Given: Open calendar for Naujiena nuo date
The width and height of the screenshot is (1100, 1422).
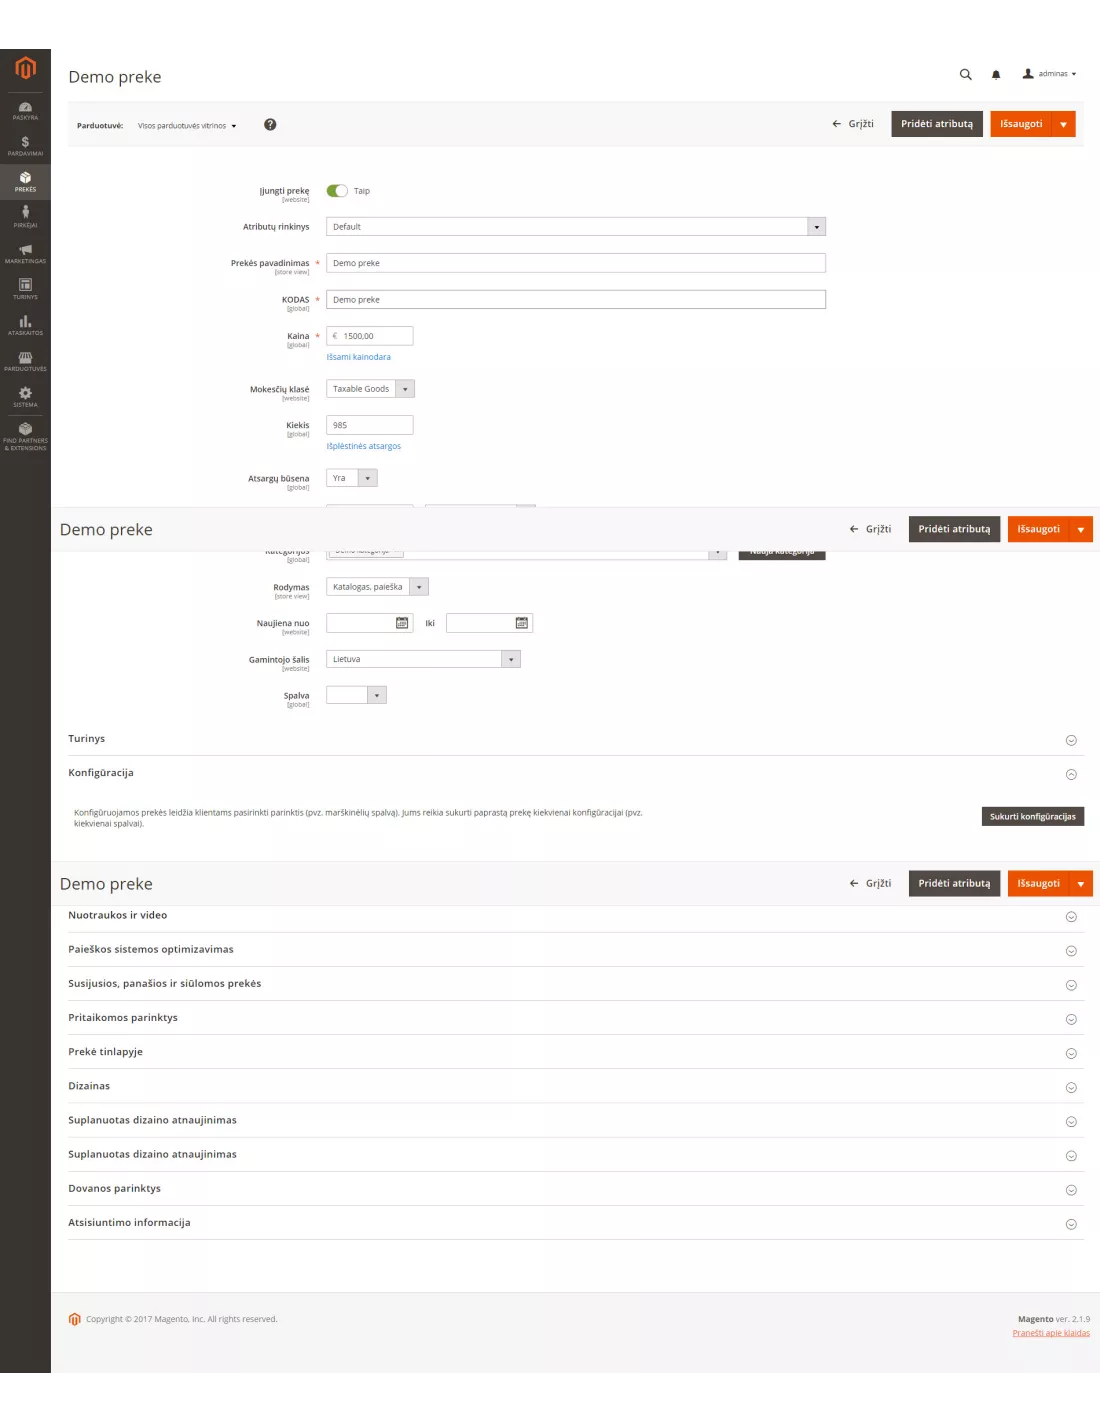Looking at the screenshot, I should (402, 623).
